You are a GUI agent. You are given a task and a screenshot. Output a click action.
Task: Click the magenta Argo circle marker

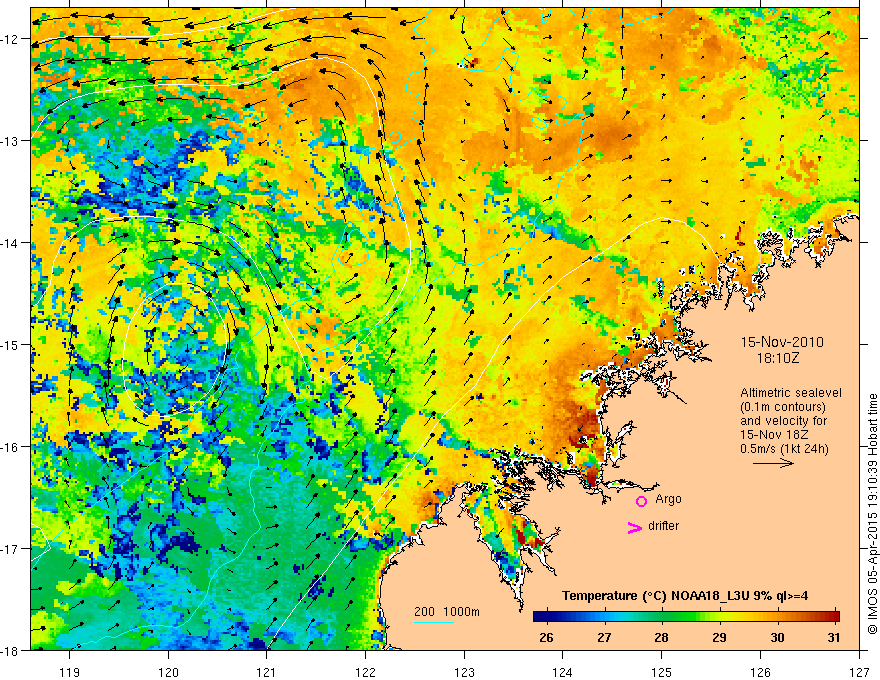coord(641,501)
